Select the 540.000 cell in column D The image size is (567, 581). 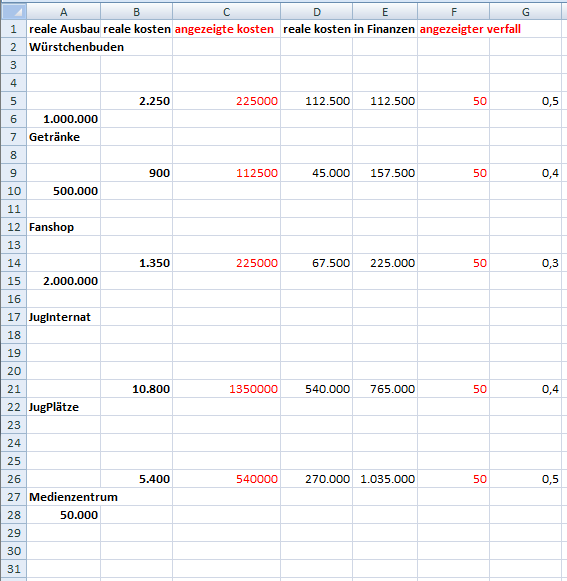pyautogui.click(x=316, y=389)
